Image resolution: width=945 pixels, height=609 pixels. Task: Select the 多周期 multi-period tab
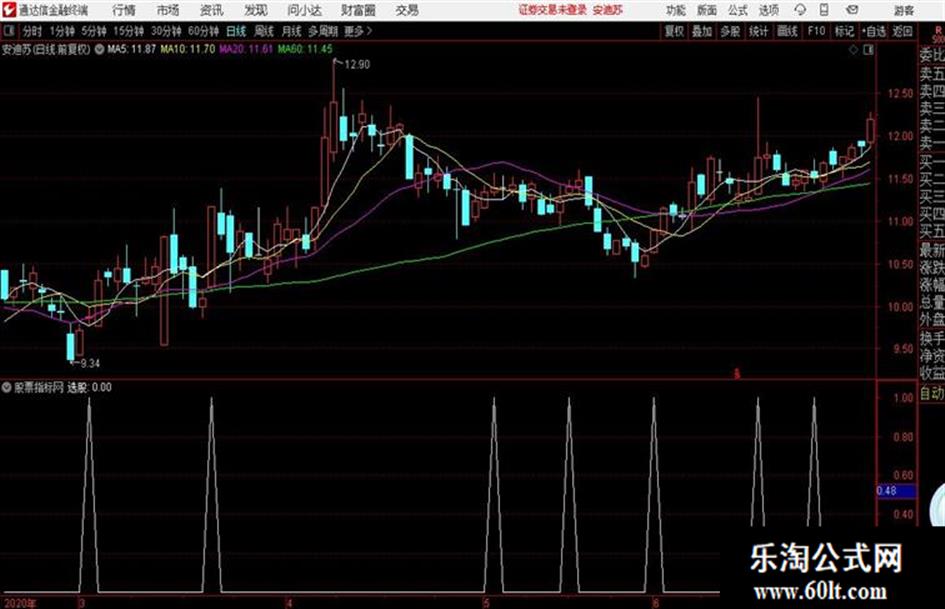(x=323, y=31)
